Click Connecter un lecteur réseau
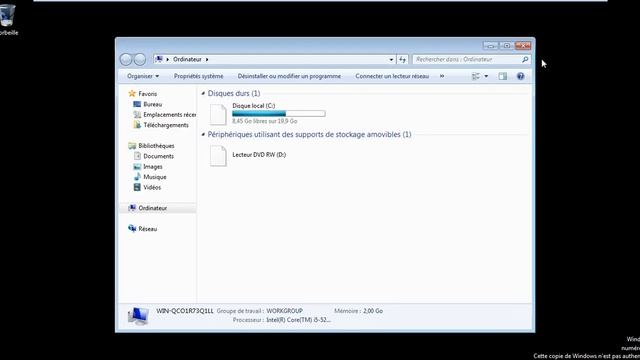 coord(392,76)
